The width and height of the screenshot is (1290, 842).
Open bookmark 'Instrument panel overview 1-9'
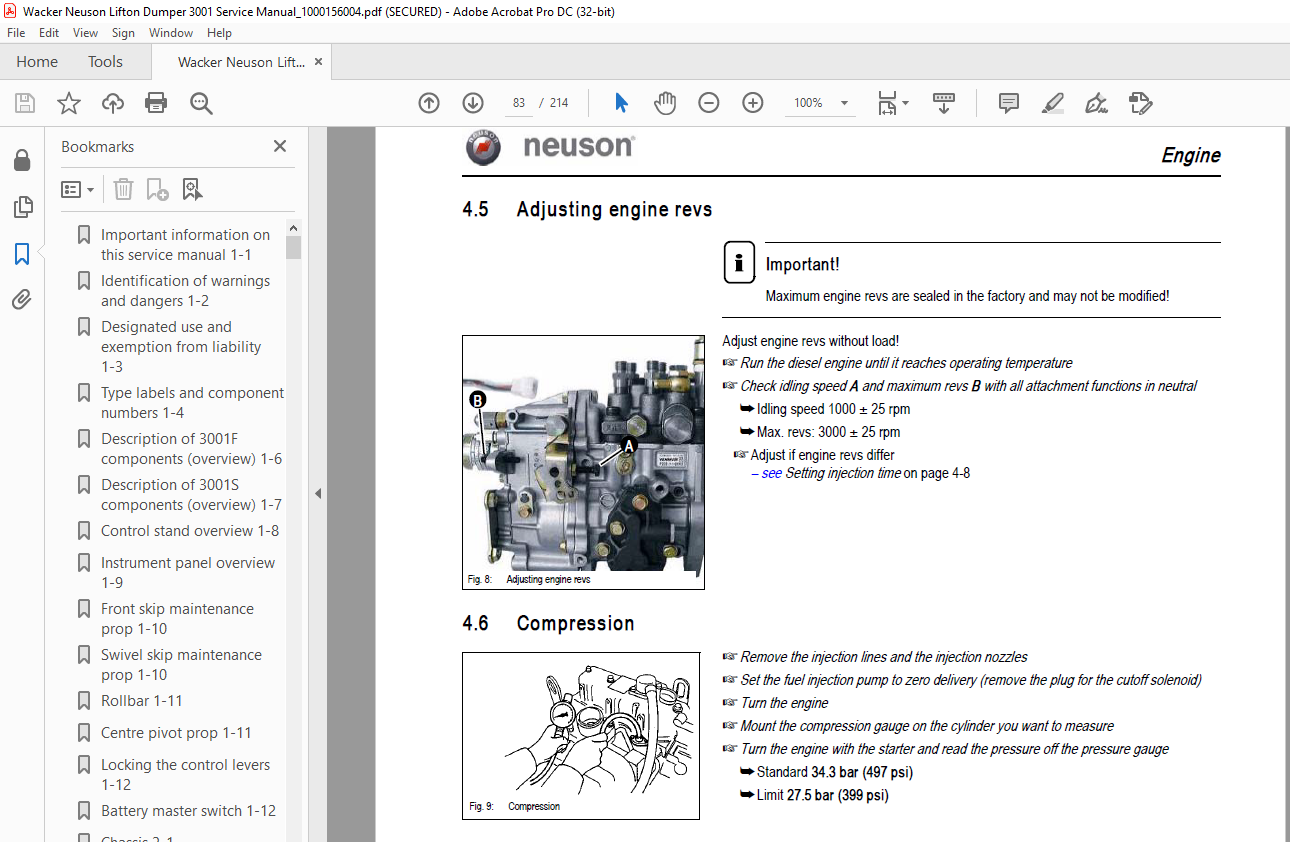188,573
